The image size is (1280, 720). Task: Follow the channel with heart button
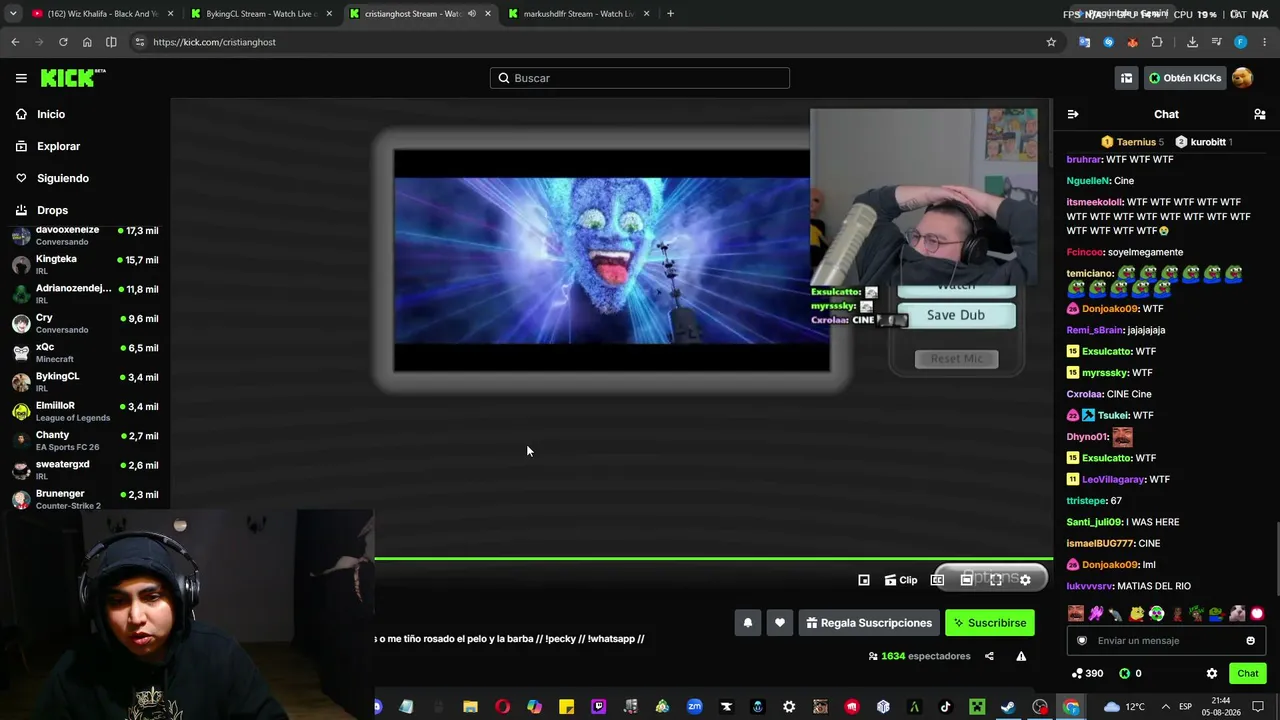coord(780,623)
